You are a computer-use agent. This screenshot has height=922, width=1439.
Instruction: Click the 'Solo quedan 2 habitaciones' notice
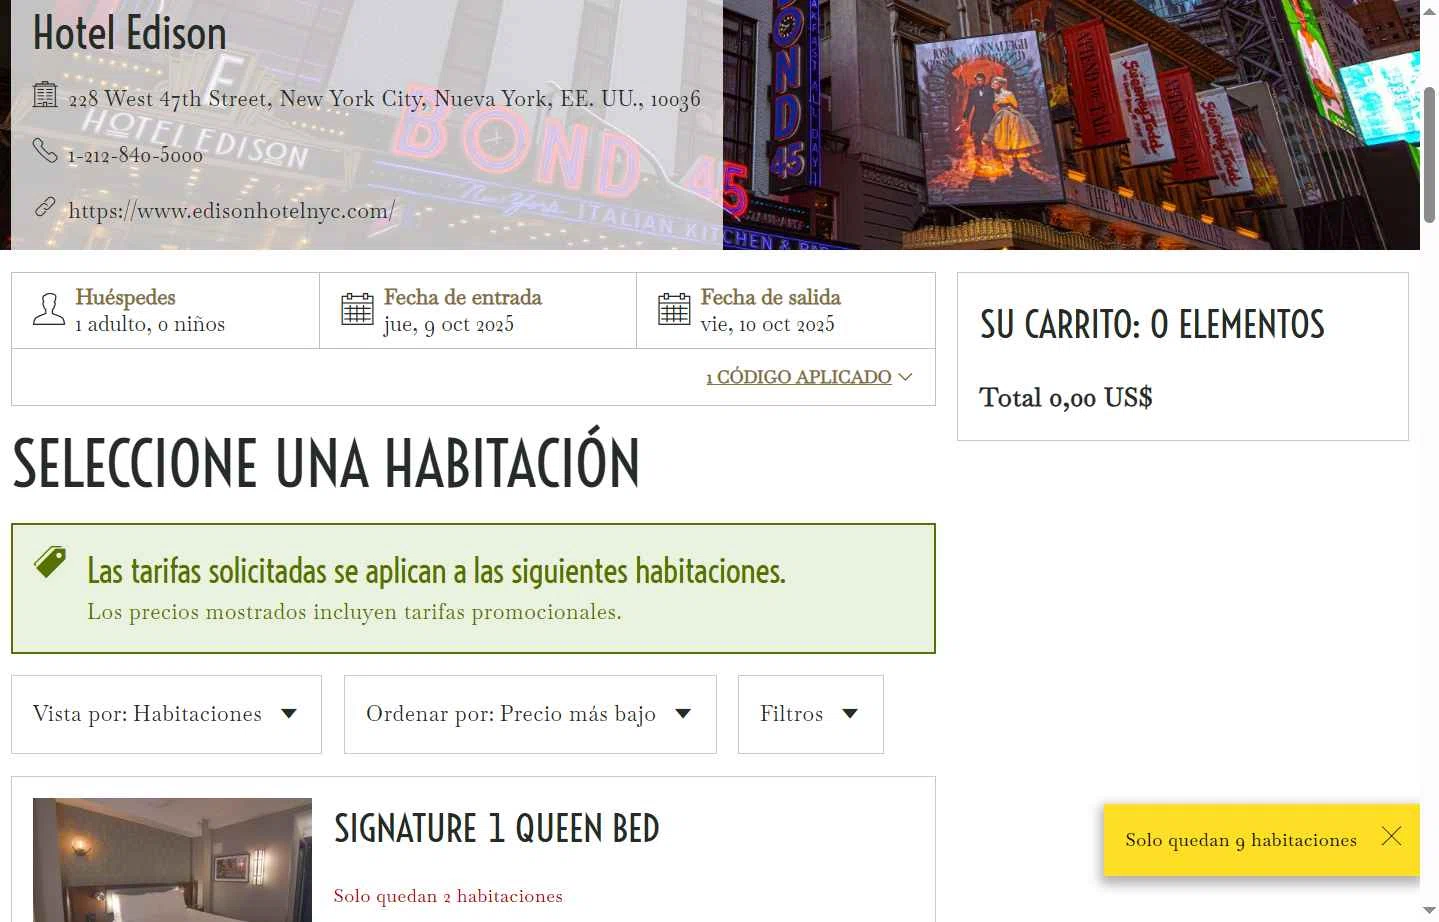[x=448, y=896]
